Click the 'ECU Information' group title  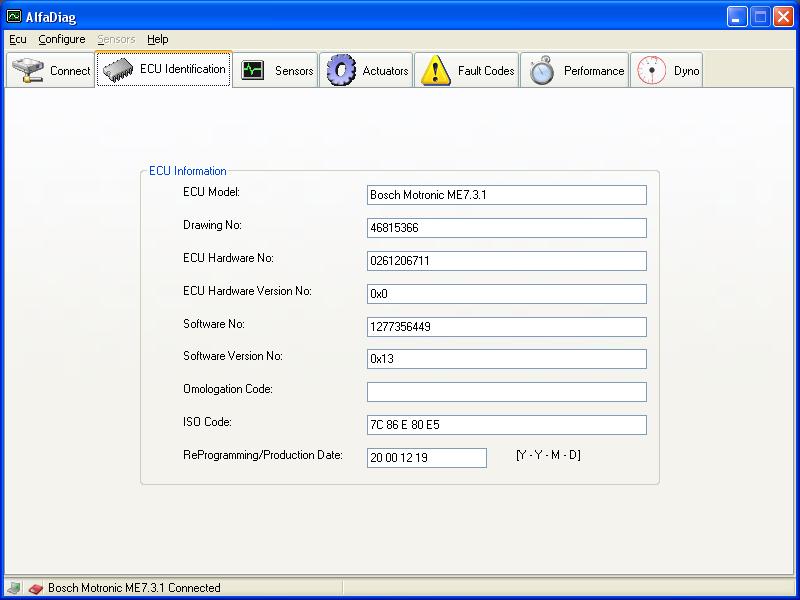click(x=187, y=171)
